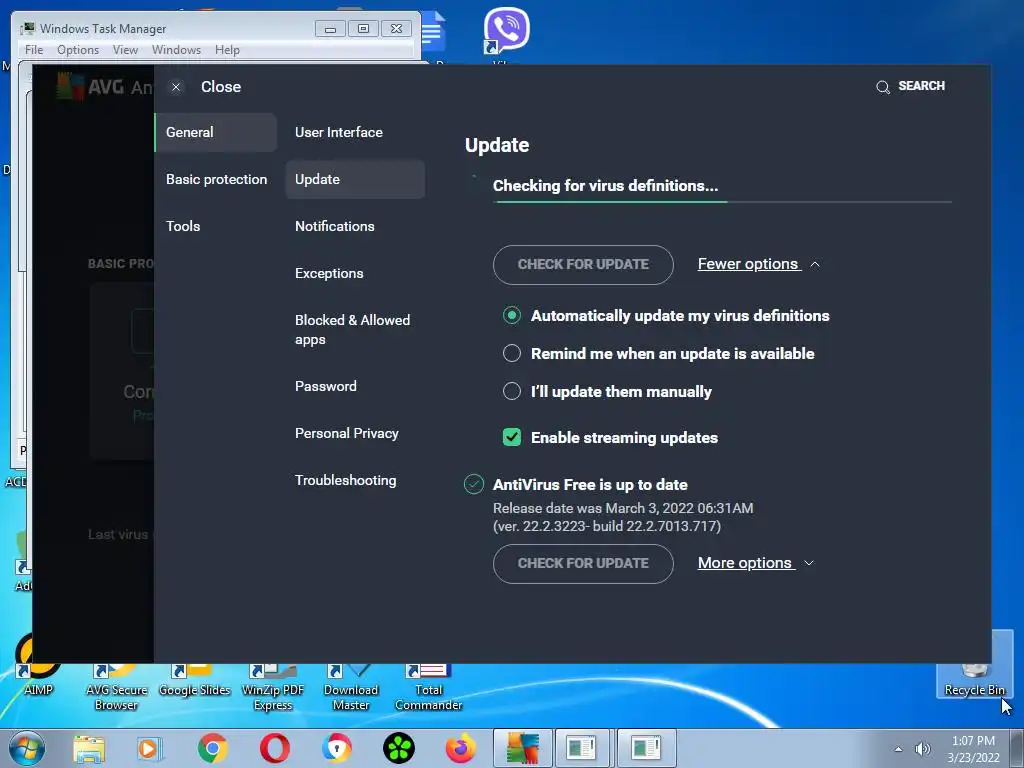Open the General settings category
This screenshot has height=768, width=1024.
point(216,132)
